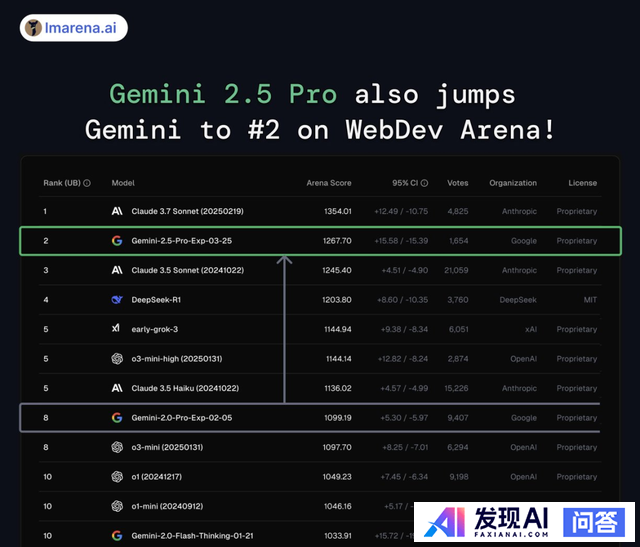Select the early-grok-3 model name

point(155,329)
